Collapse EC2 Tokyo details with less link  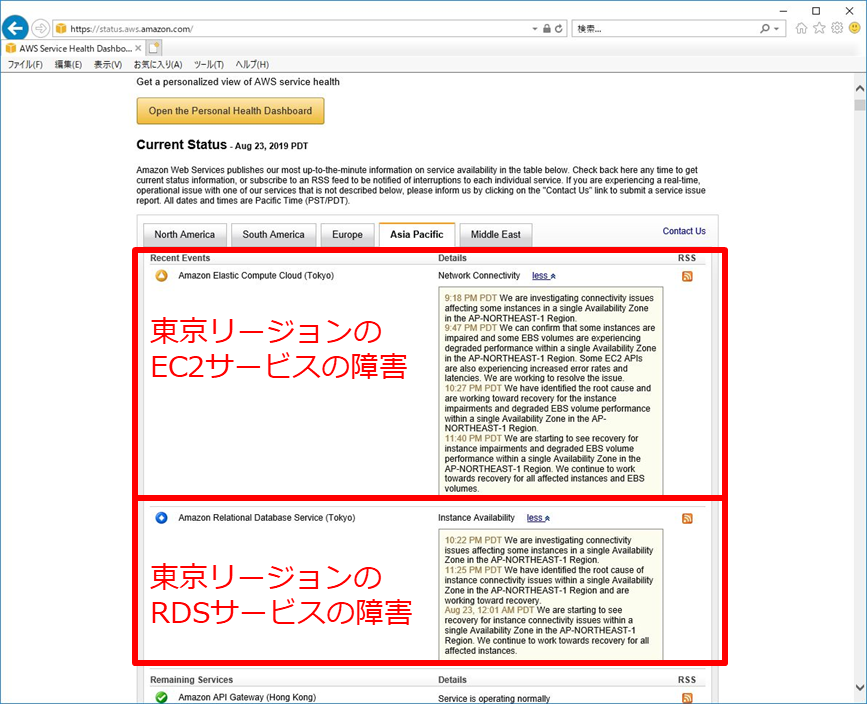pyautogui.click(x=544, y=275)
